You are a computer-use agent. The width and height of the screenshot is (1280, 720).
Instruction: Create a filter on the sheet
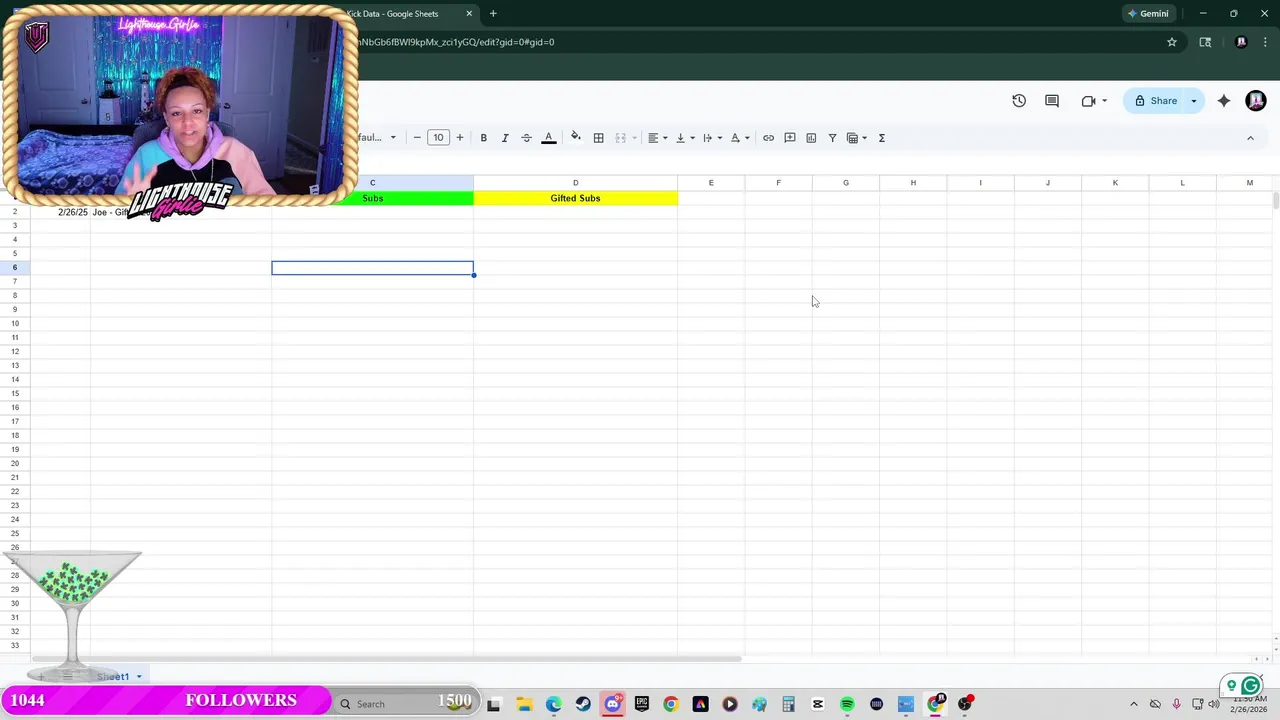click(832, 138)
